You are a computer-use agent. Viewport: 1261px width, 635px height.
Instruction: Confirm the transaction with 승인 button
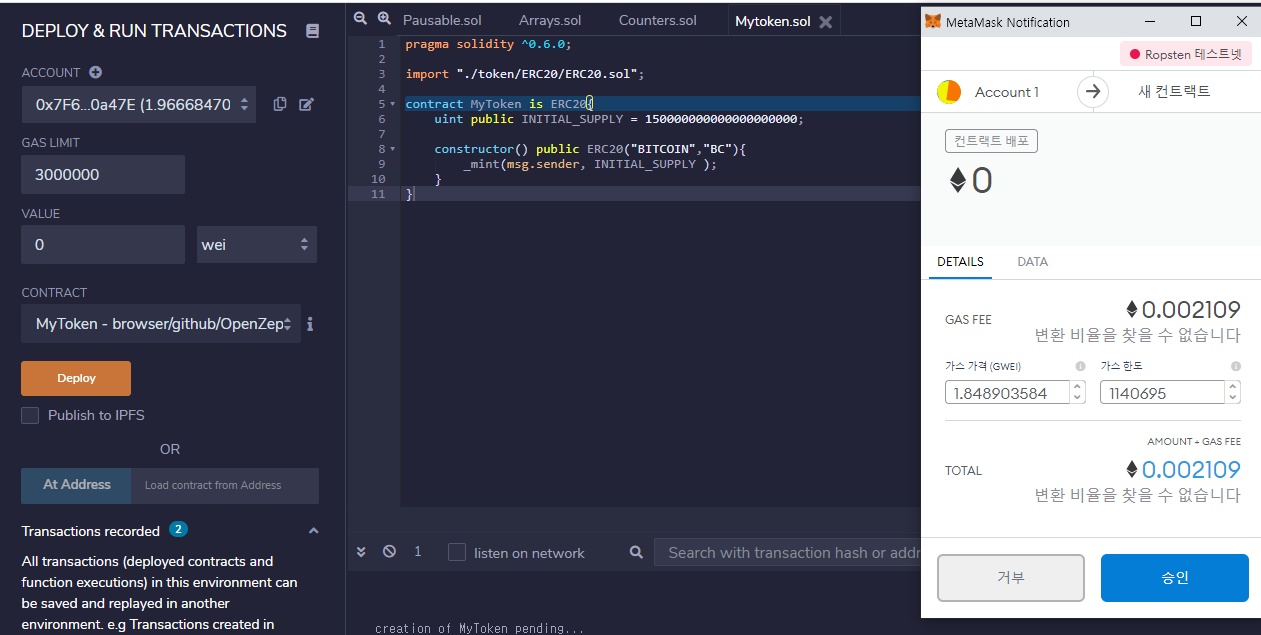[1175, 578]
